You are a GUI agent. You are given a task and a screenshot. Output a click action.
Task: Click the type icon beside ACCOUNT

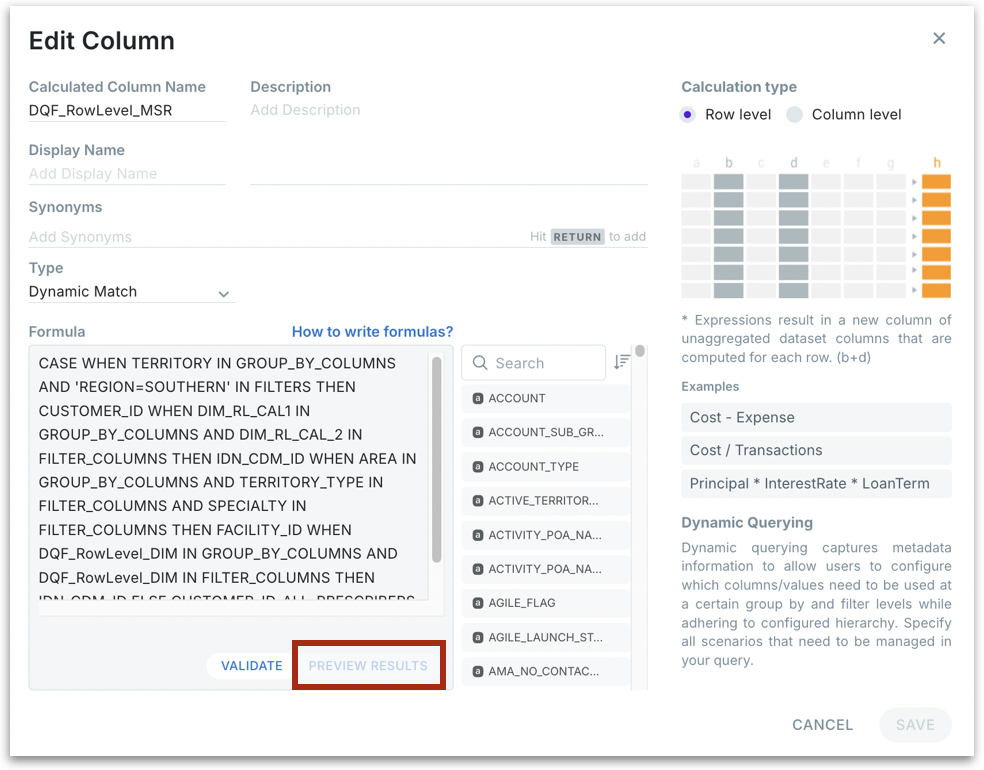[477, 399]
